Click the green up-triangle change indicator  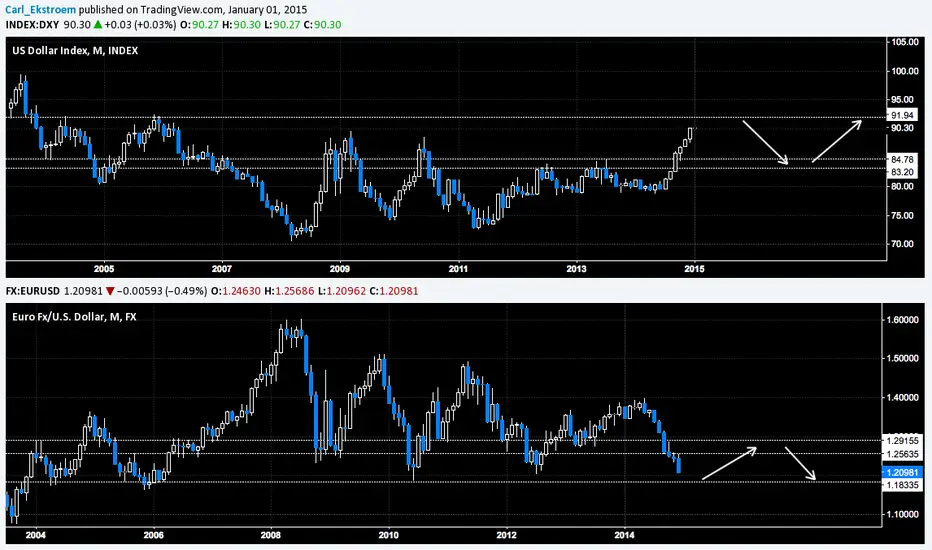98,25
